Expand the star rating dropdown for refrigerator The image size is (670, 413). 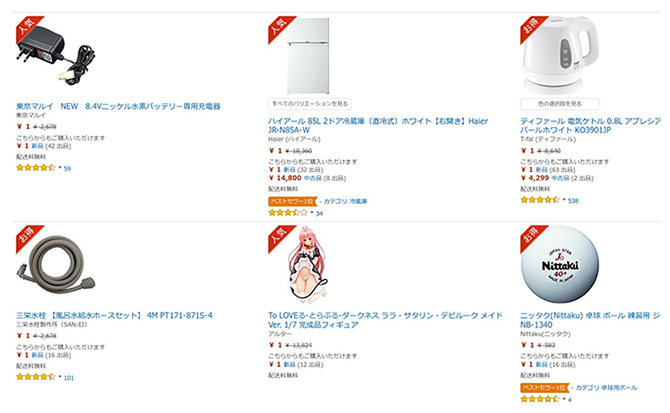click(x=310, y=213)
